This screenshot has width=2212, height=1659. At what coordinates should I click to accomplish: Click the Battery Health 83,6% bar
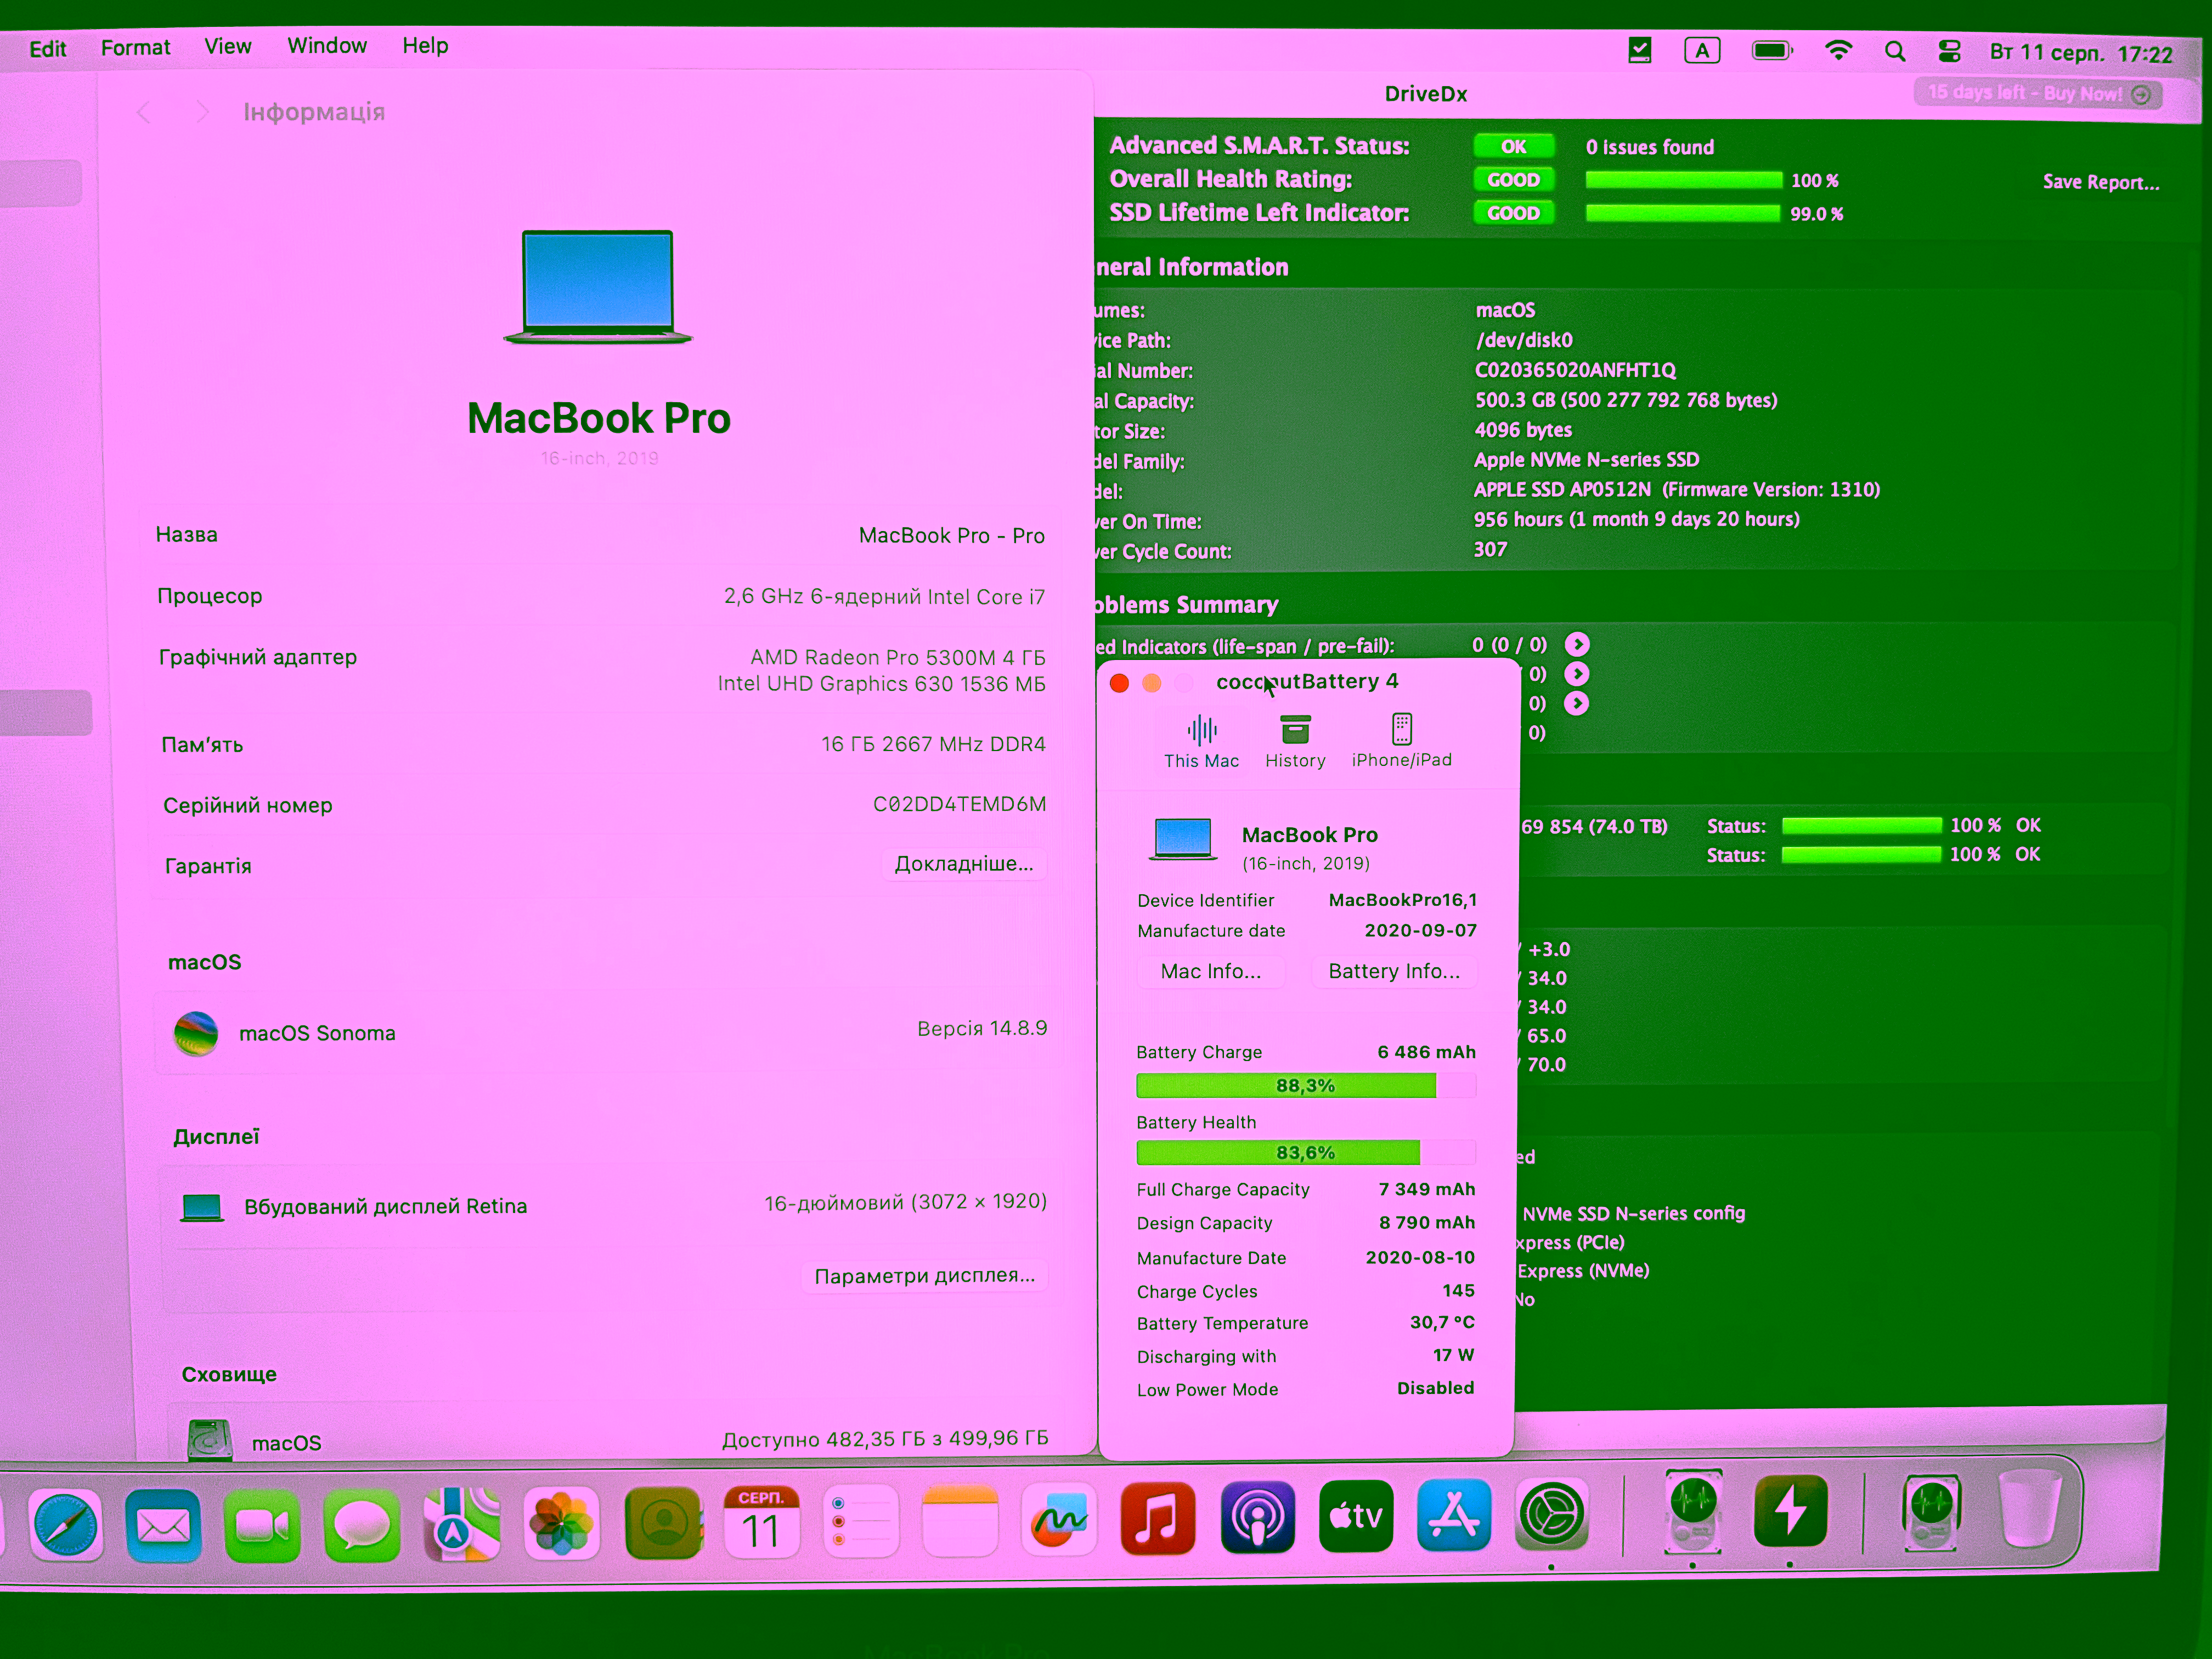[x=1306, y=1153]
